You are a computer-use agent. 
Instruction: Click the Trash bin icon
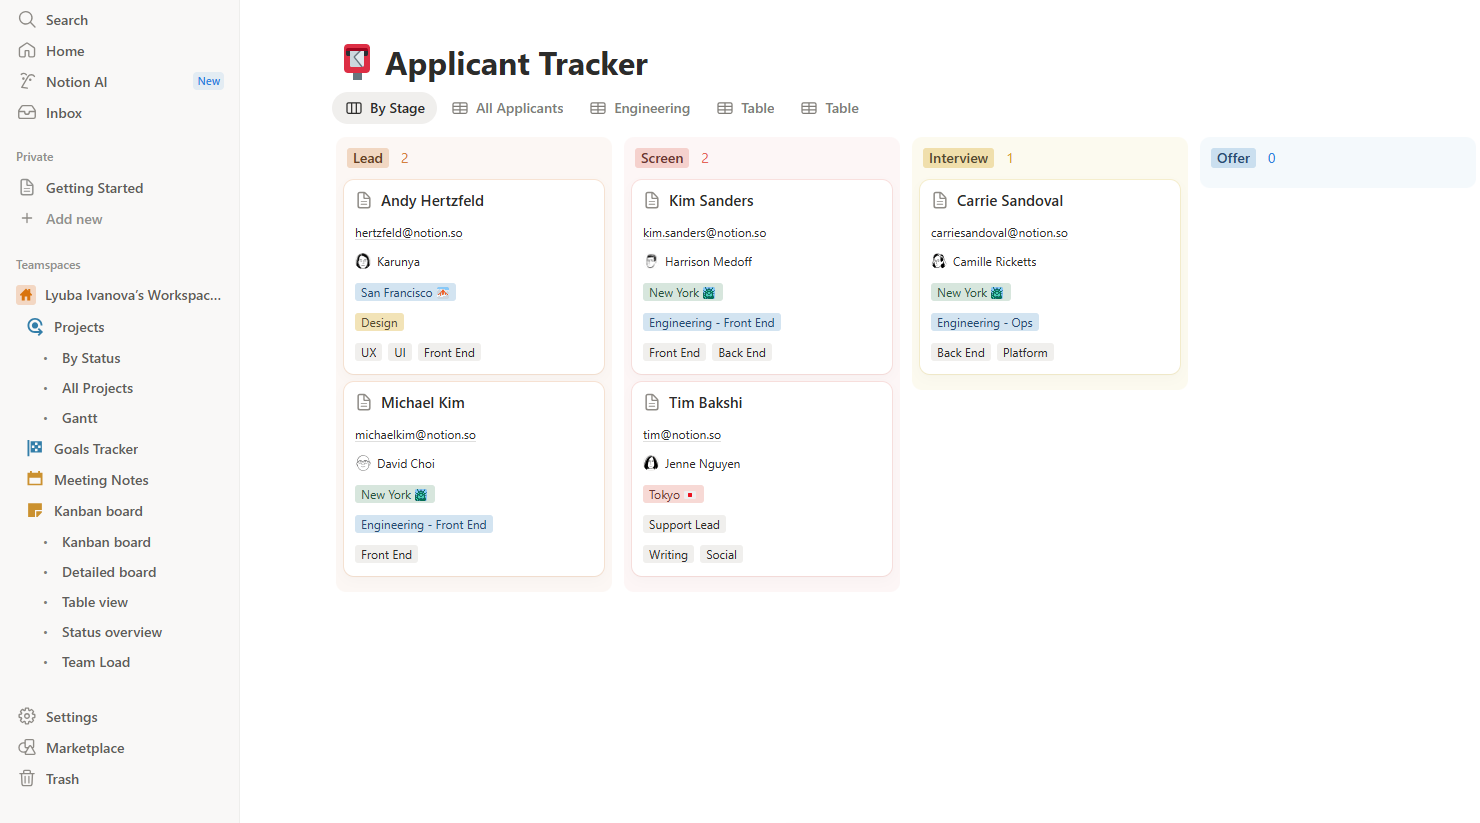27,779
